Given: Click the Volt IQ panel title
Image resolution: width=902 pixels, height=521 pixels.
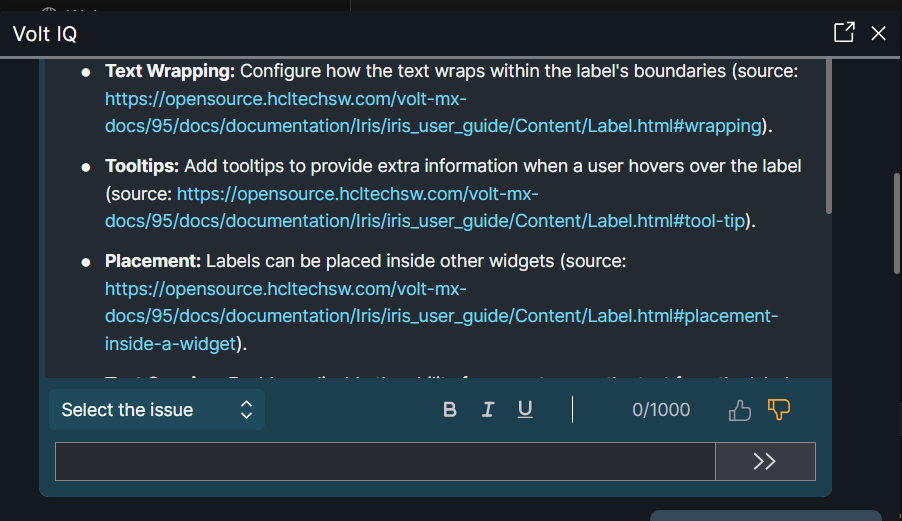Looking at the screenshot, I should (x=45, y=34).
